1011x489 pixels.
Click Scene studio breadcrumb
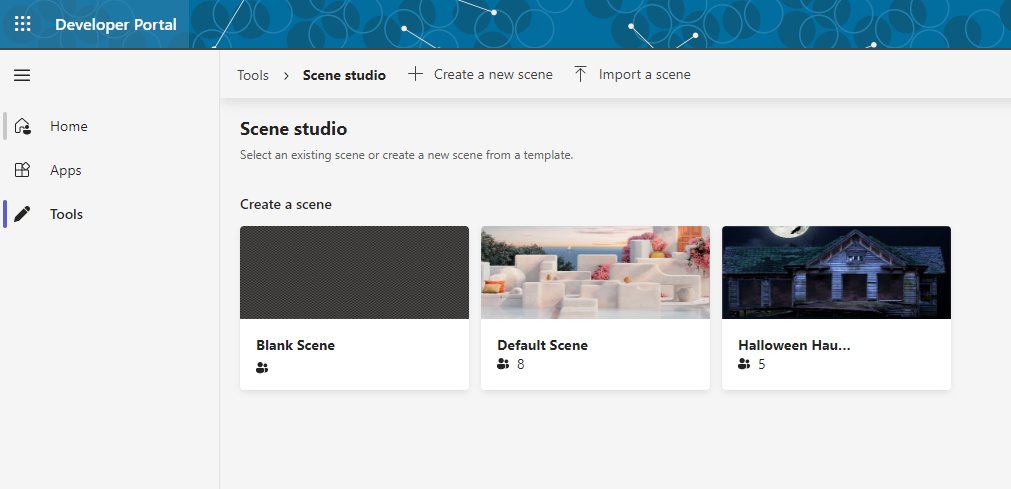pos(344,75)
